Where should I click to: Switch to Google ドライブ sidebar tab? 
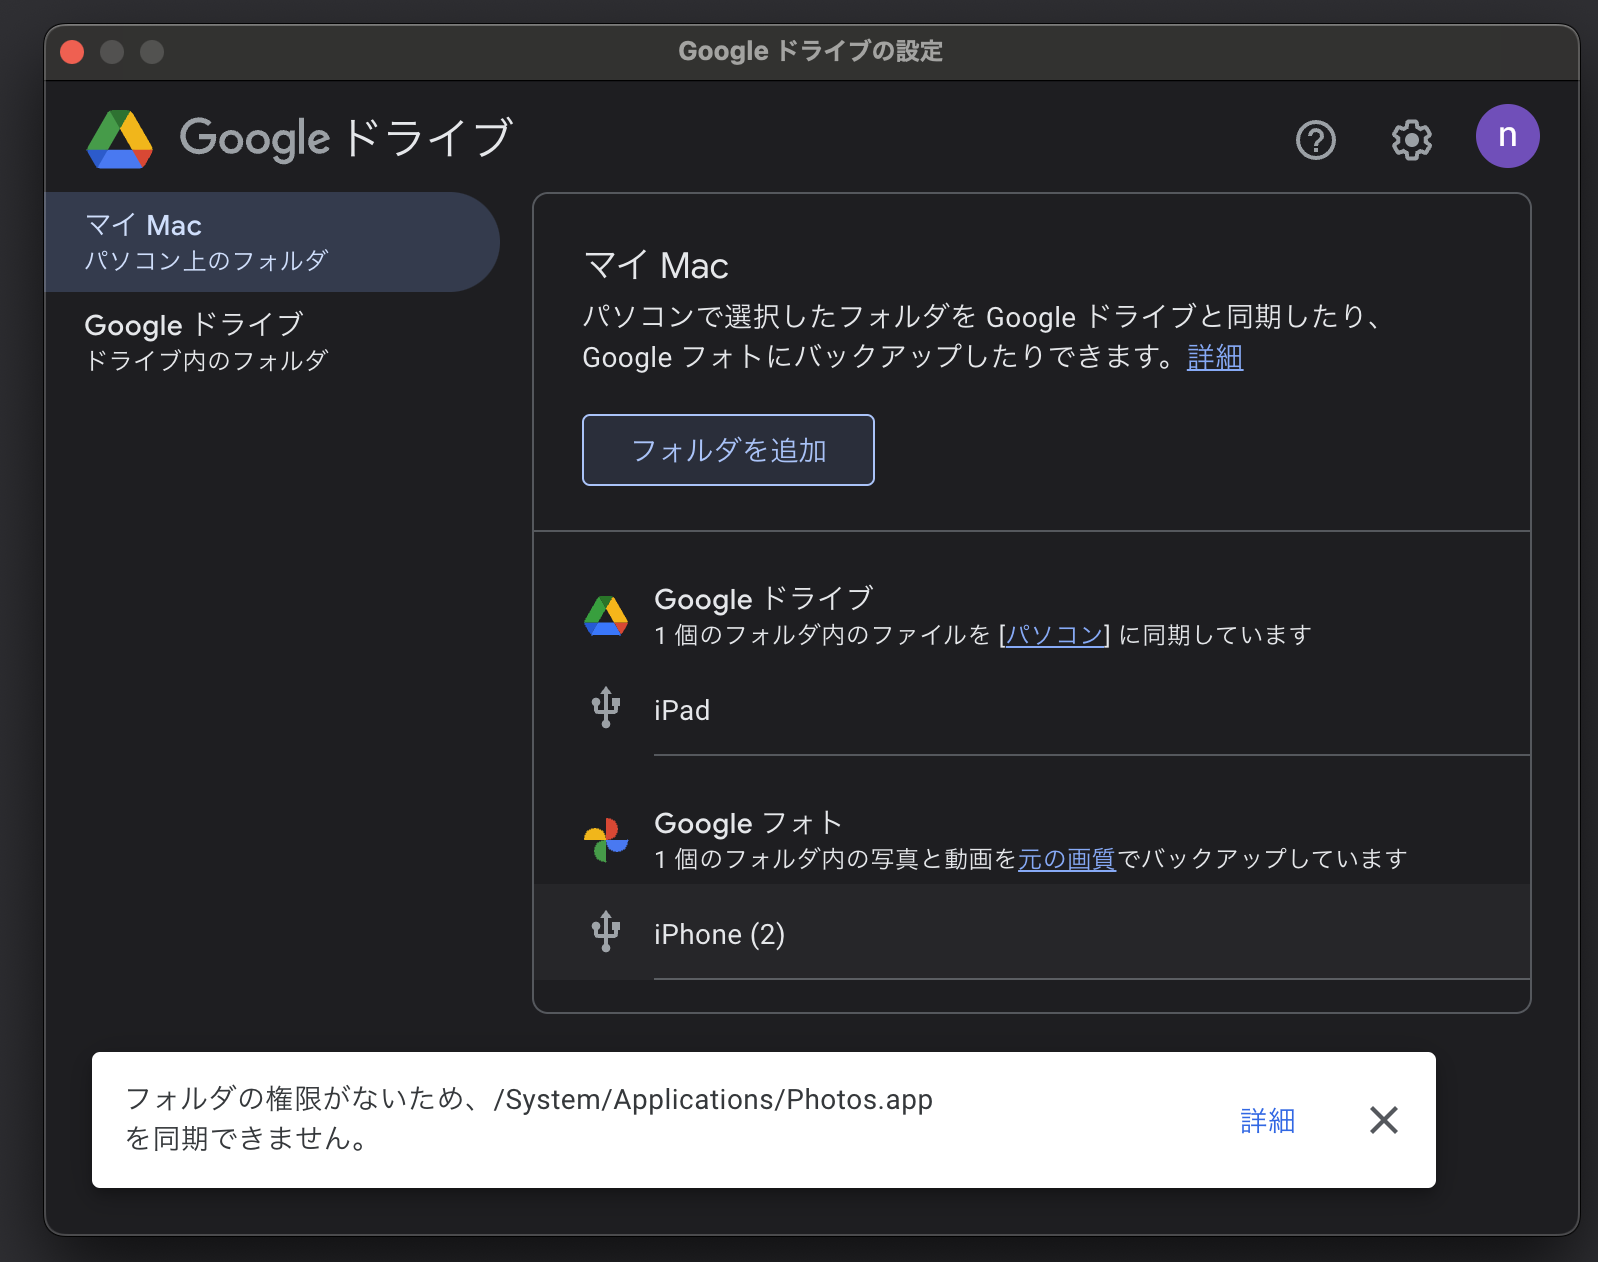pyautogui.click(x=272, y=342)
